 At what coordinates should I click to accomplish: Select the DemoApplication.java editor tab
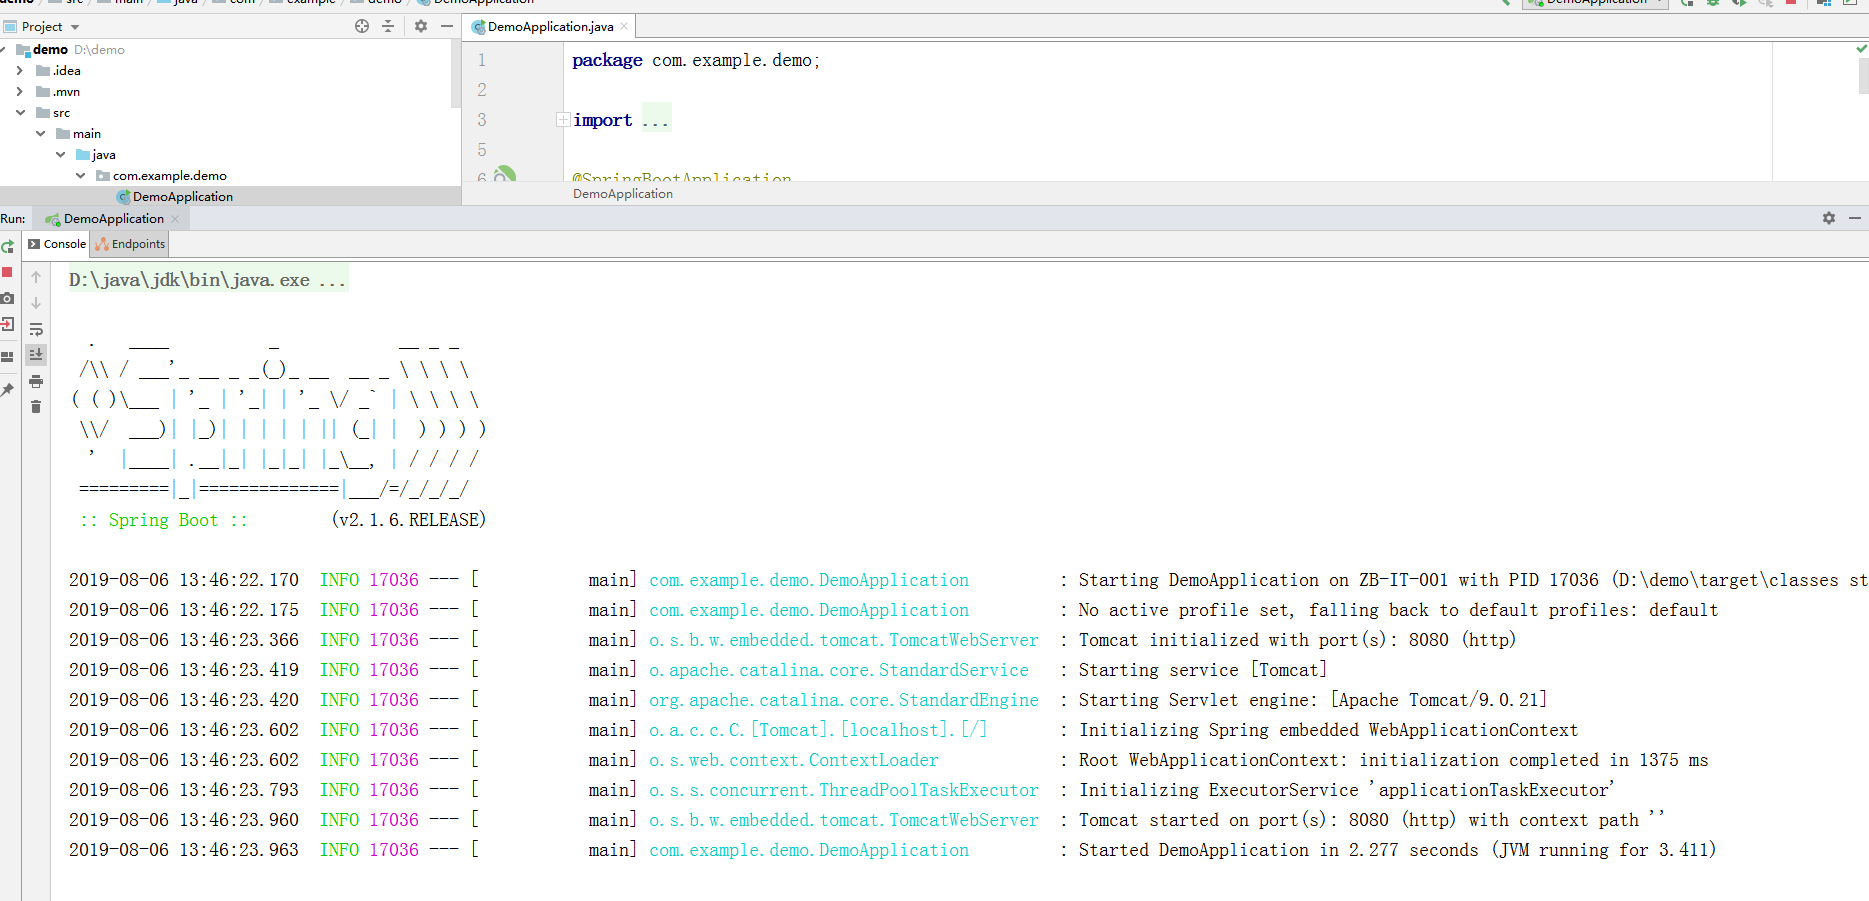click(550, 27)
